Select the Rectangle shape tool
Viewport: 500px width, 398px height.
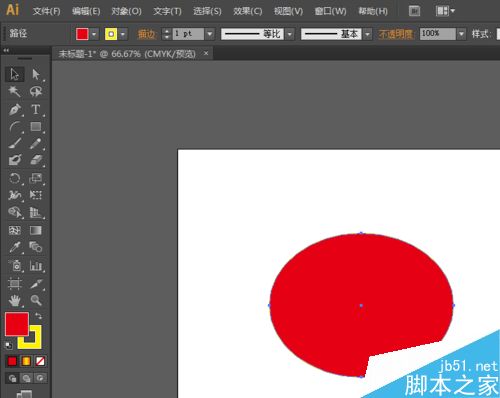(36, 127)
